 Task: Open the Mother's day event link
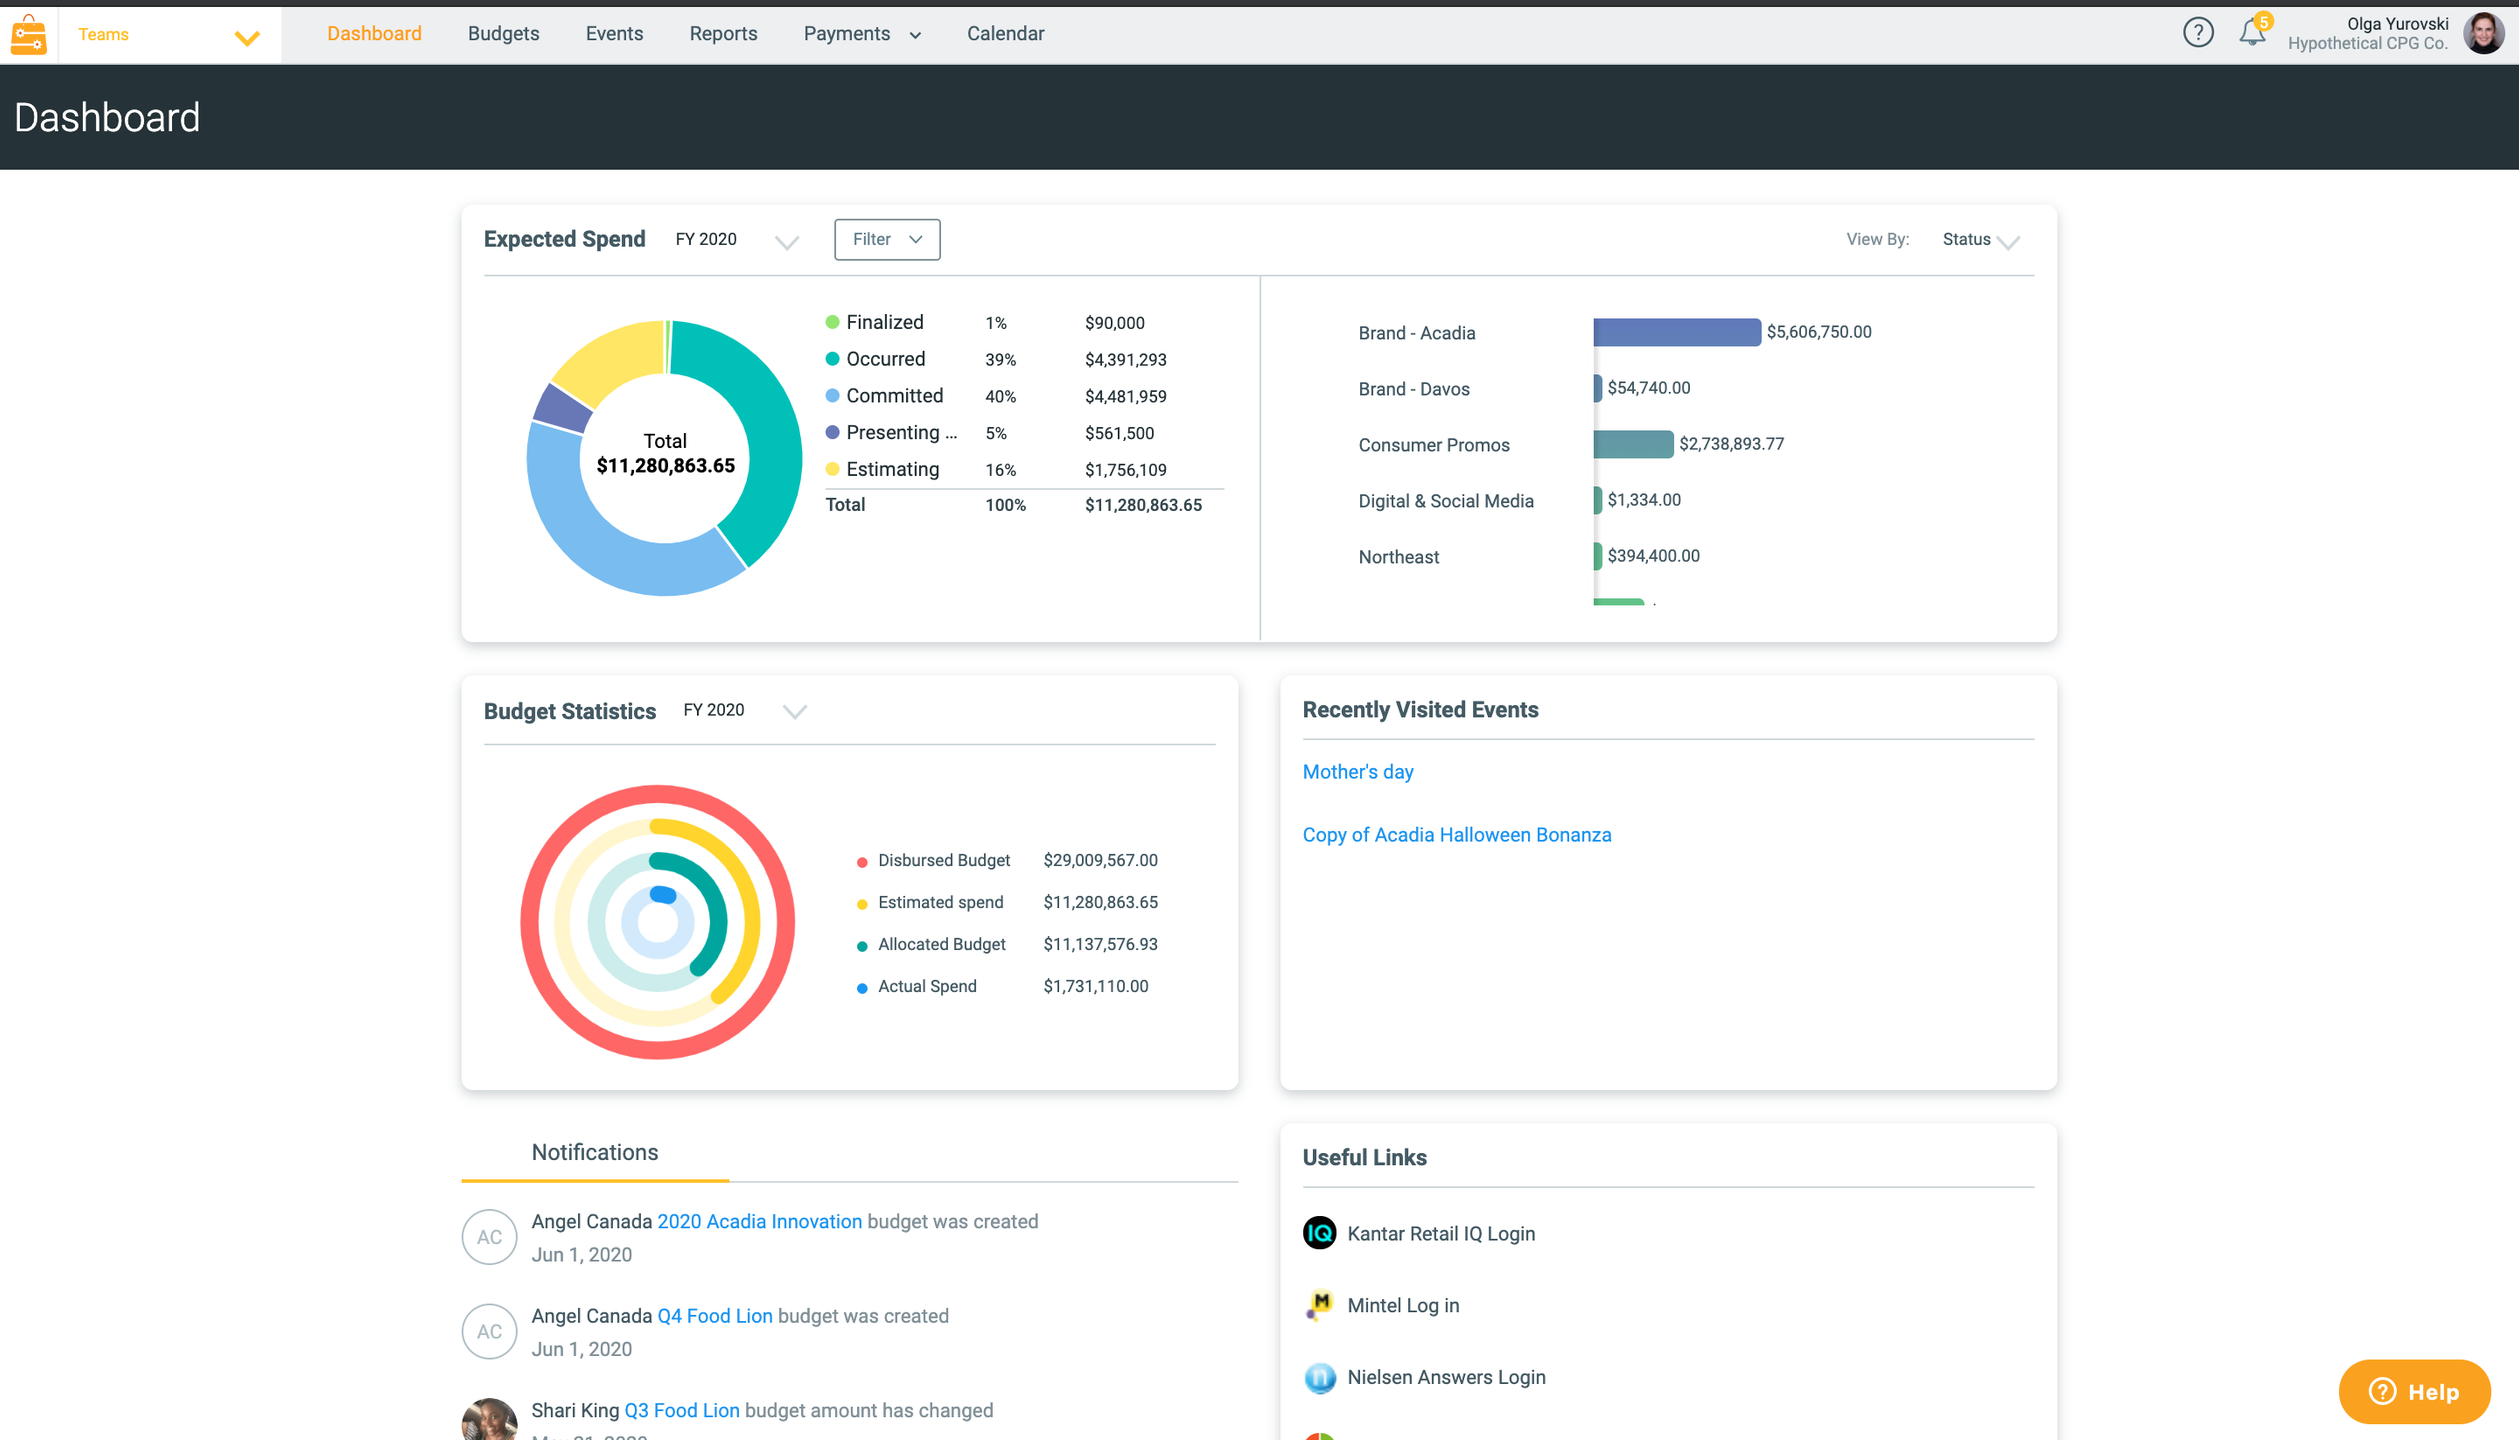[1357, 772]
